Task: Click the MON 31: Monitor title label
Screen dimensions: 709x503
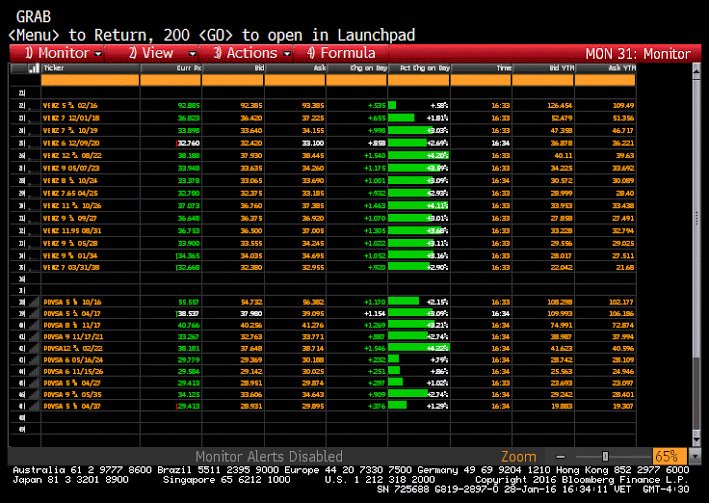Action: (638, 54)
